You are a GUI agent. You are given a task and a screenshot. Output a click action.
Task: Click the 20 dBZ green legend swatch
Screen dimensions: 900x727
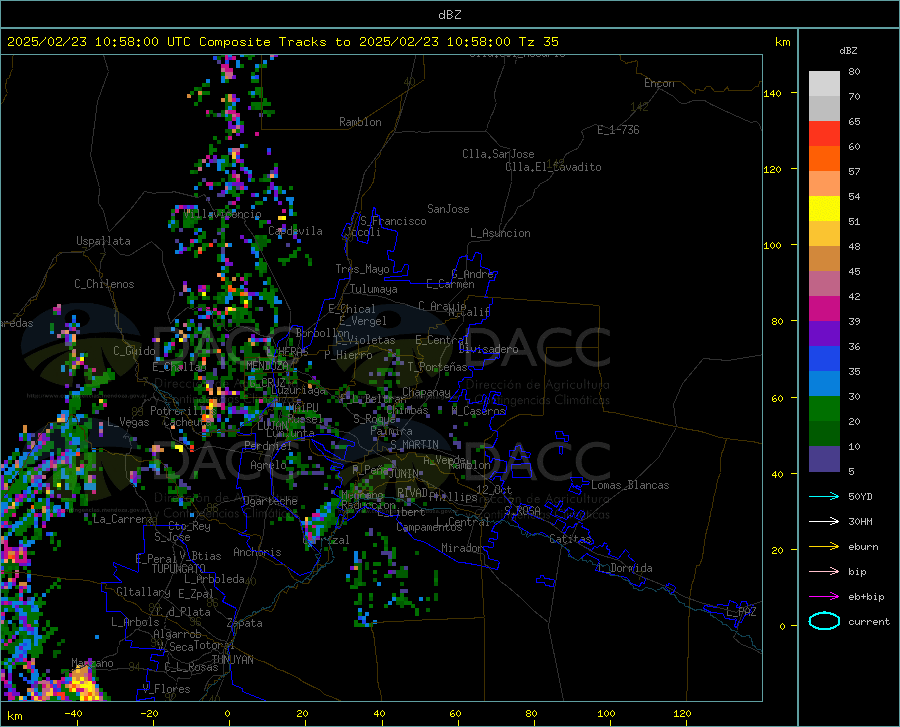pos(824,409)
